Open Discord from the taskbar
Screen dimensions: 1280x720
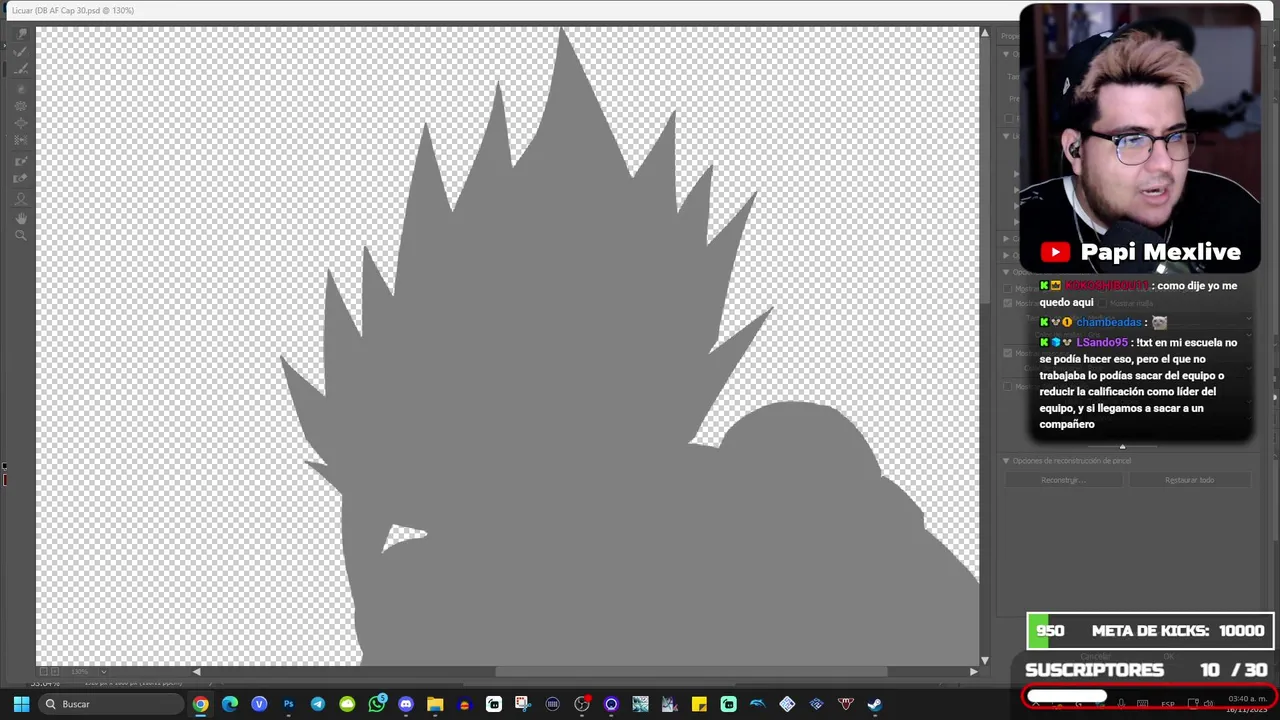[x=406, y=704]
